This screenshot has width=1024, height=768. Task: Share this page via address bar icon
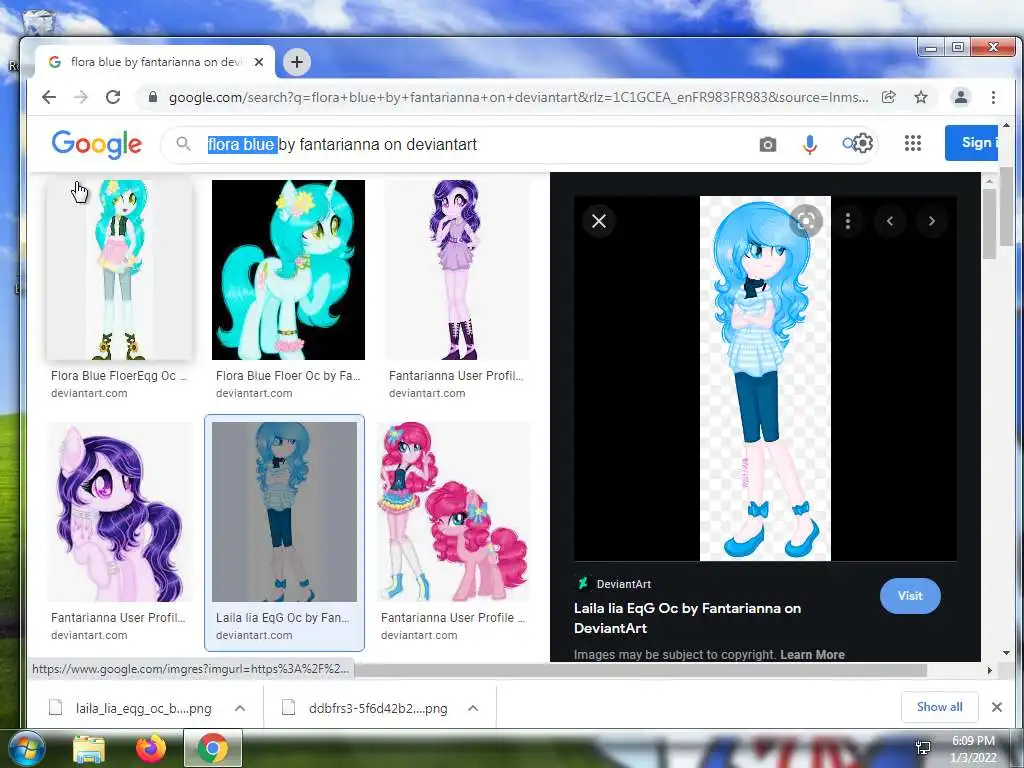click(x=888, y=97)
